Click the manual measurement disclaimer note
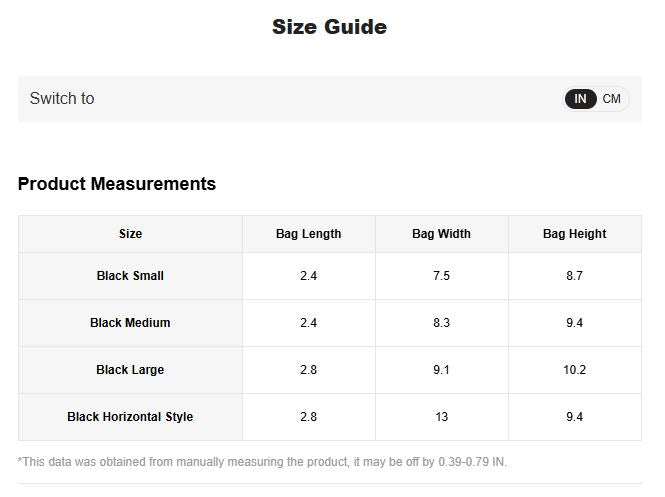Screen dimensions: 665x497 [262, 462]
